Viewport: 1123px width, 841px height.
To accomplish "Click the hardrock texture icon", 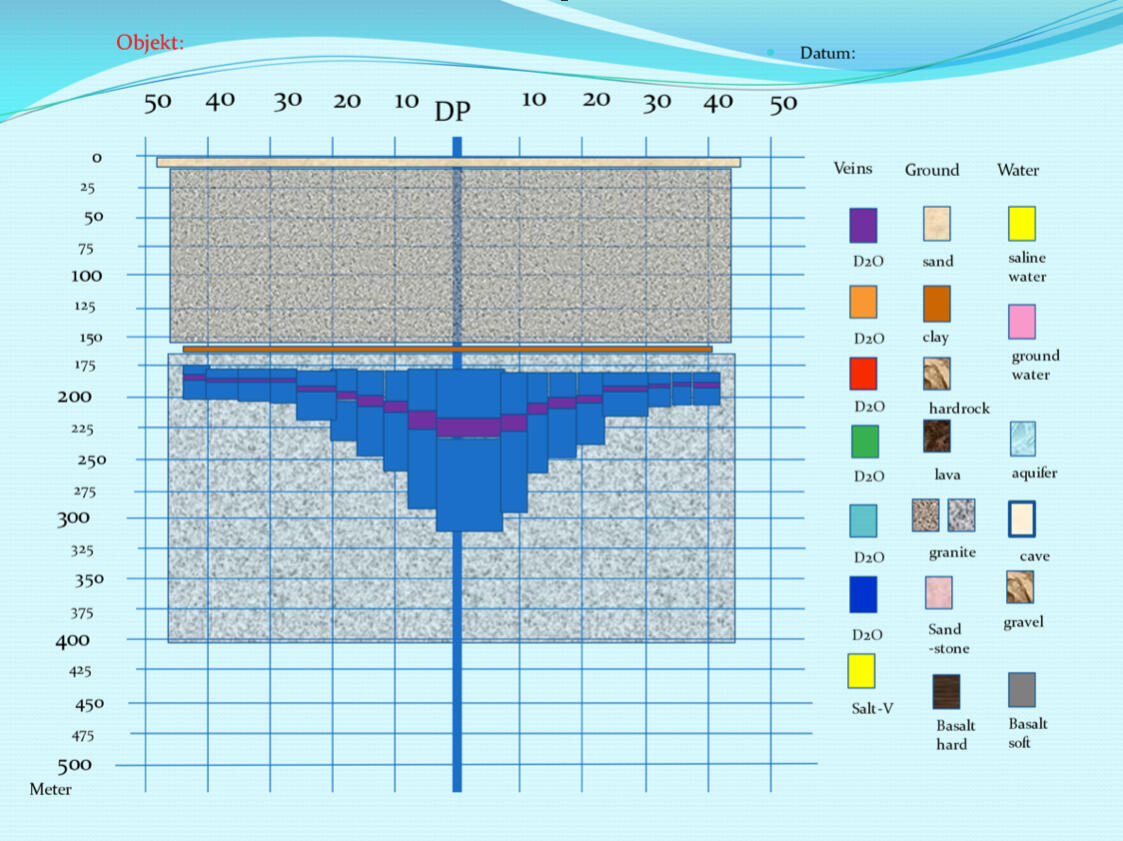I will pos(937,373).
